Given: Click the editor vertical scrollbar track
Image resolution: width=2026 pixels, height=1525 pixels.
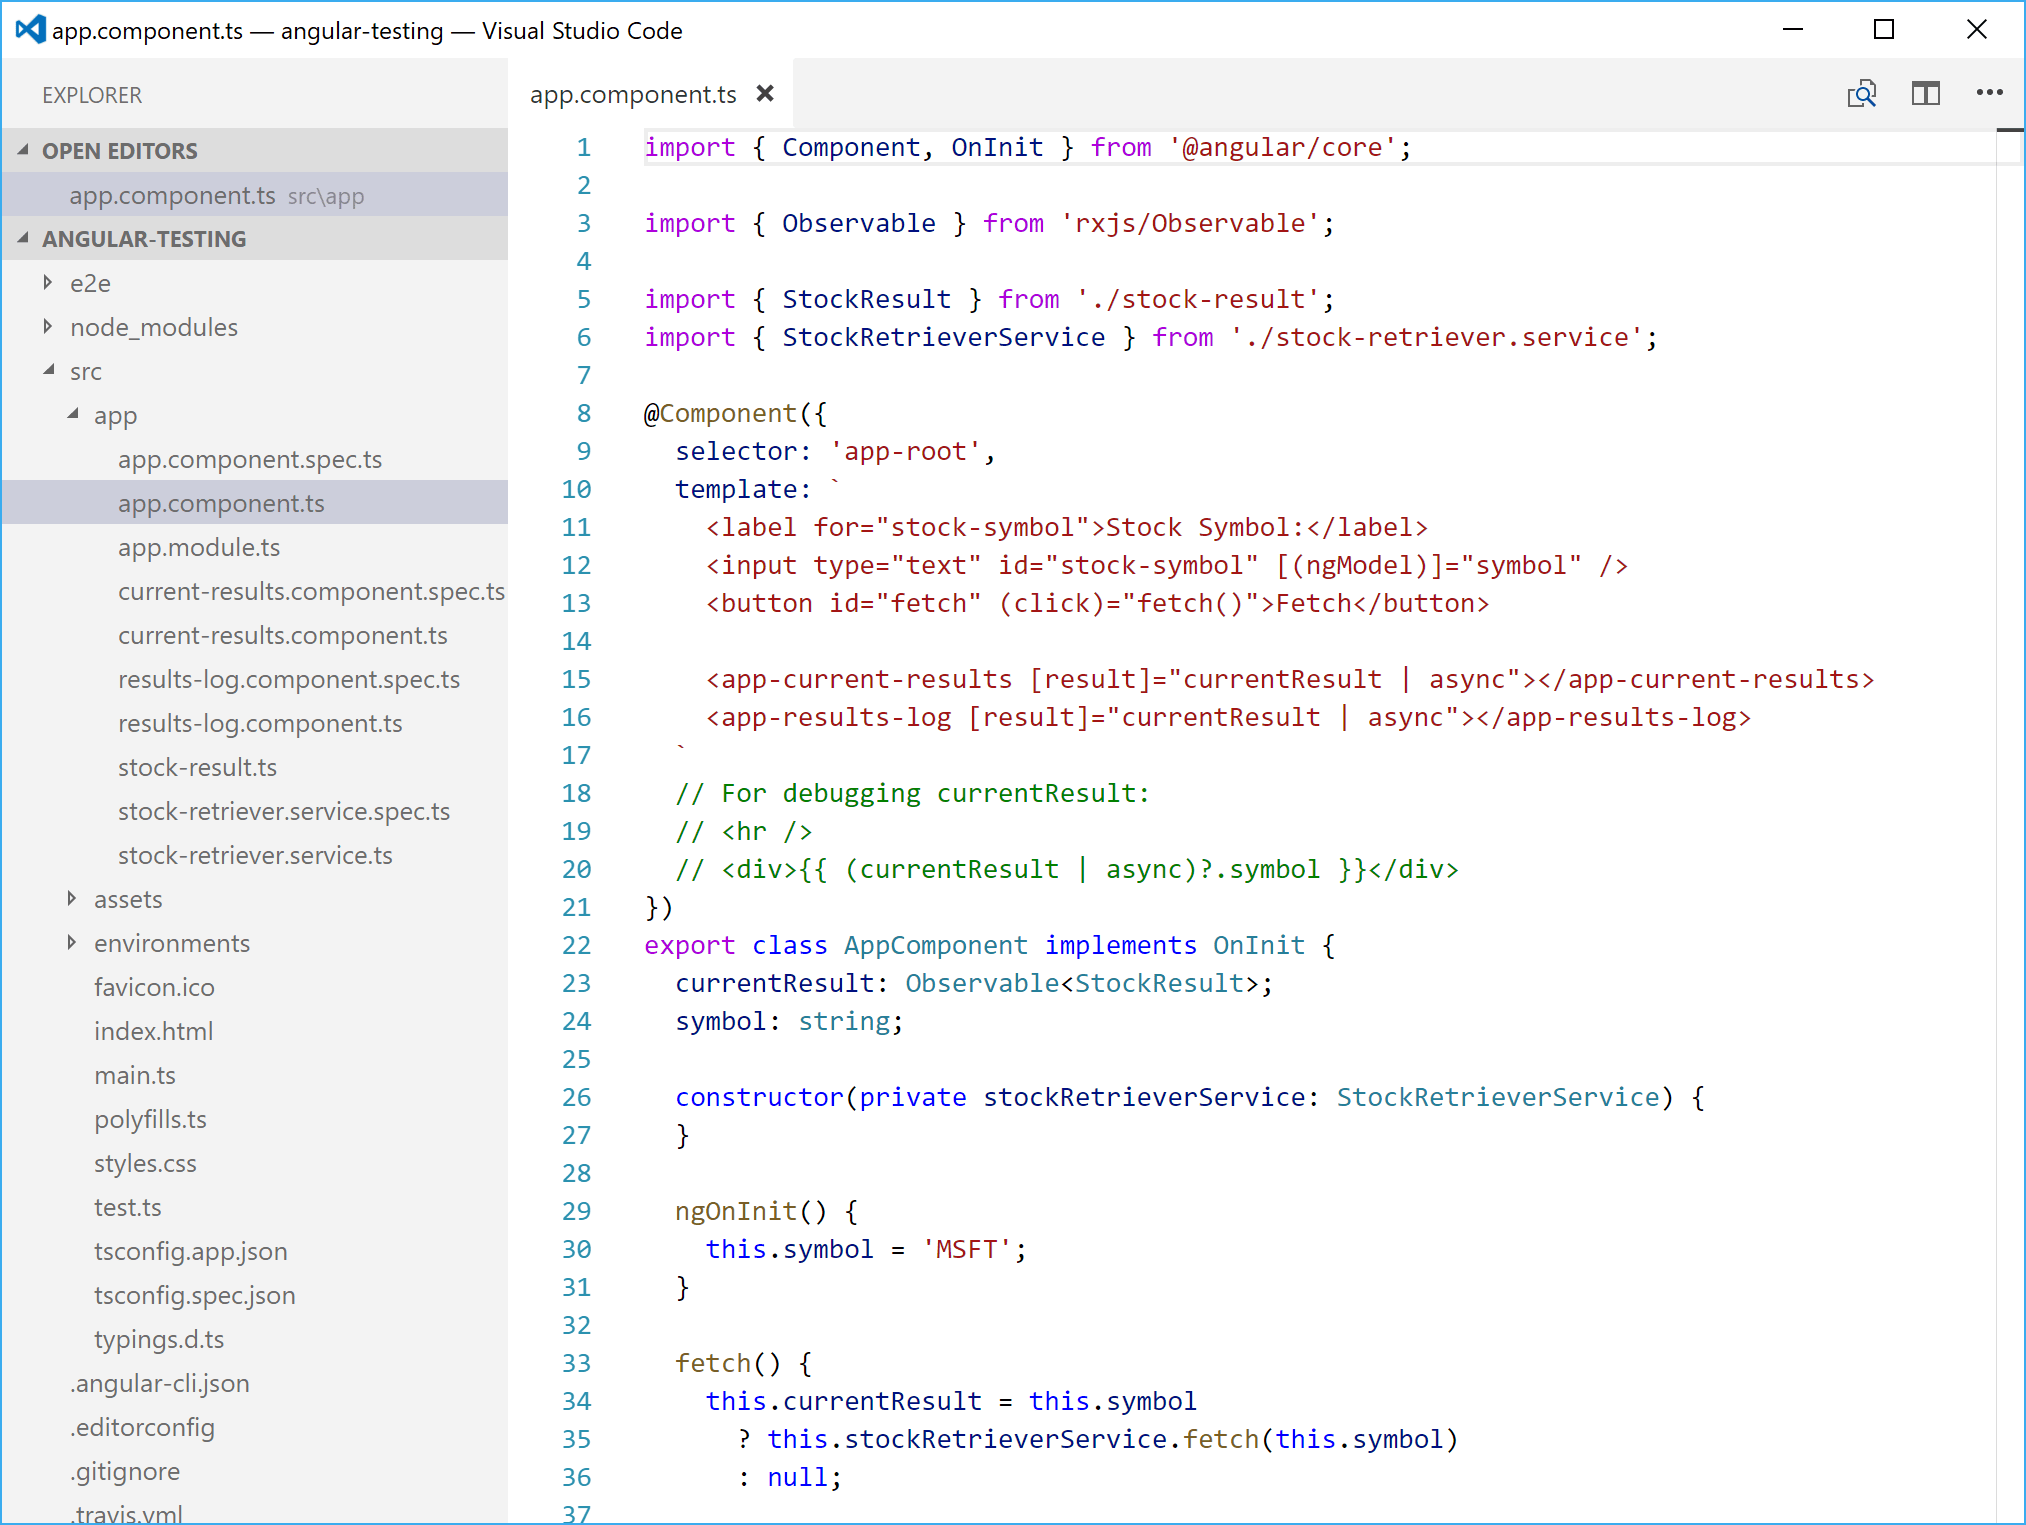Looking at the screenshot, I should click(x=2009, y=800).
